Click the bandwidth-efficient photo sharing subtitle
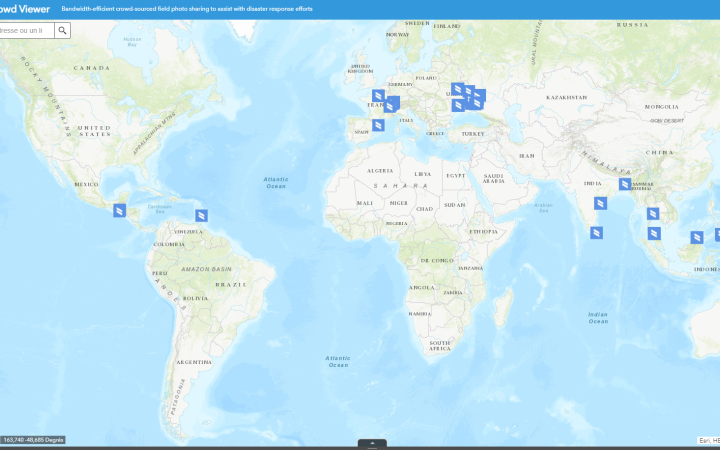The height and width of the screenshot is (450, 720). (x=187, y=9)
